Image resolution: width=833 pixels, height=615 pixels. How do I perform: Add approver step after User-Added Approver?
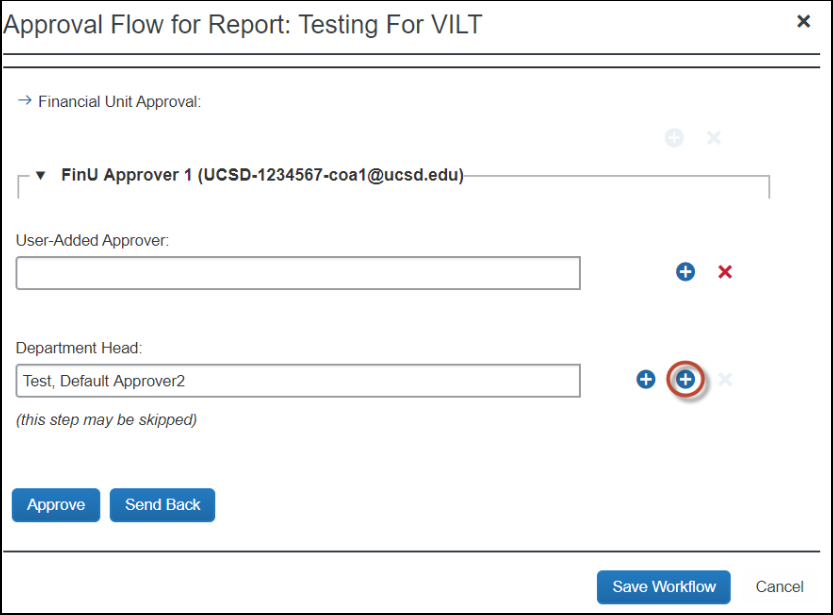(685, 272)
